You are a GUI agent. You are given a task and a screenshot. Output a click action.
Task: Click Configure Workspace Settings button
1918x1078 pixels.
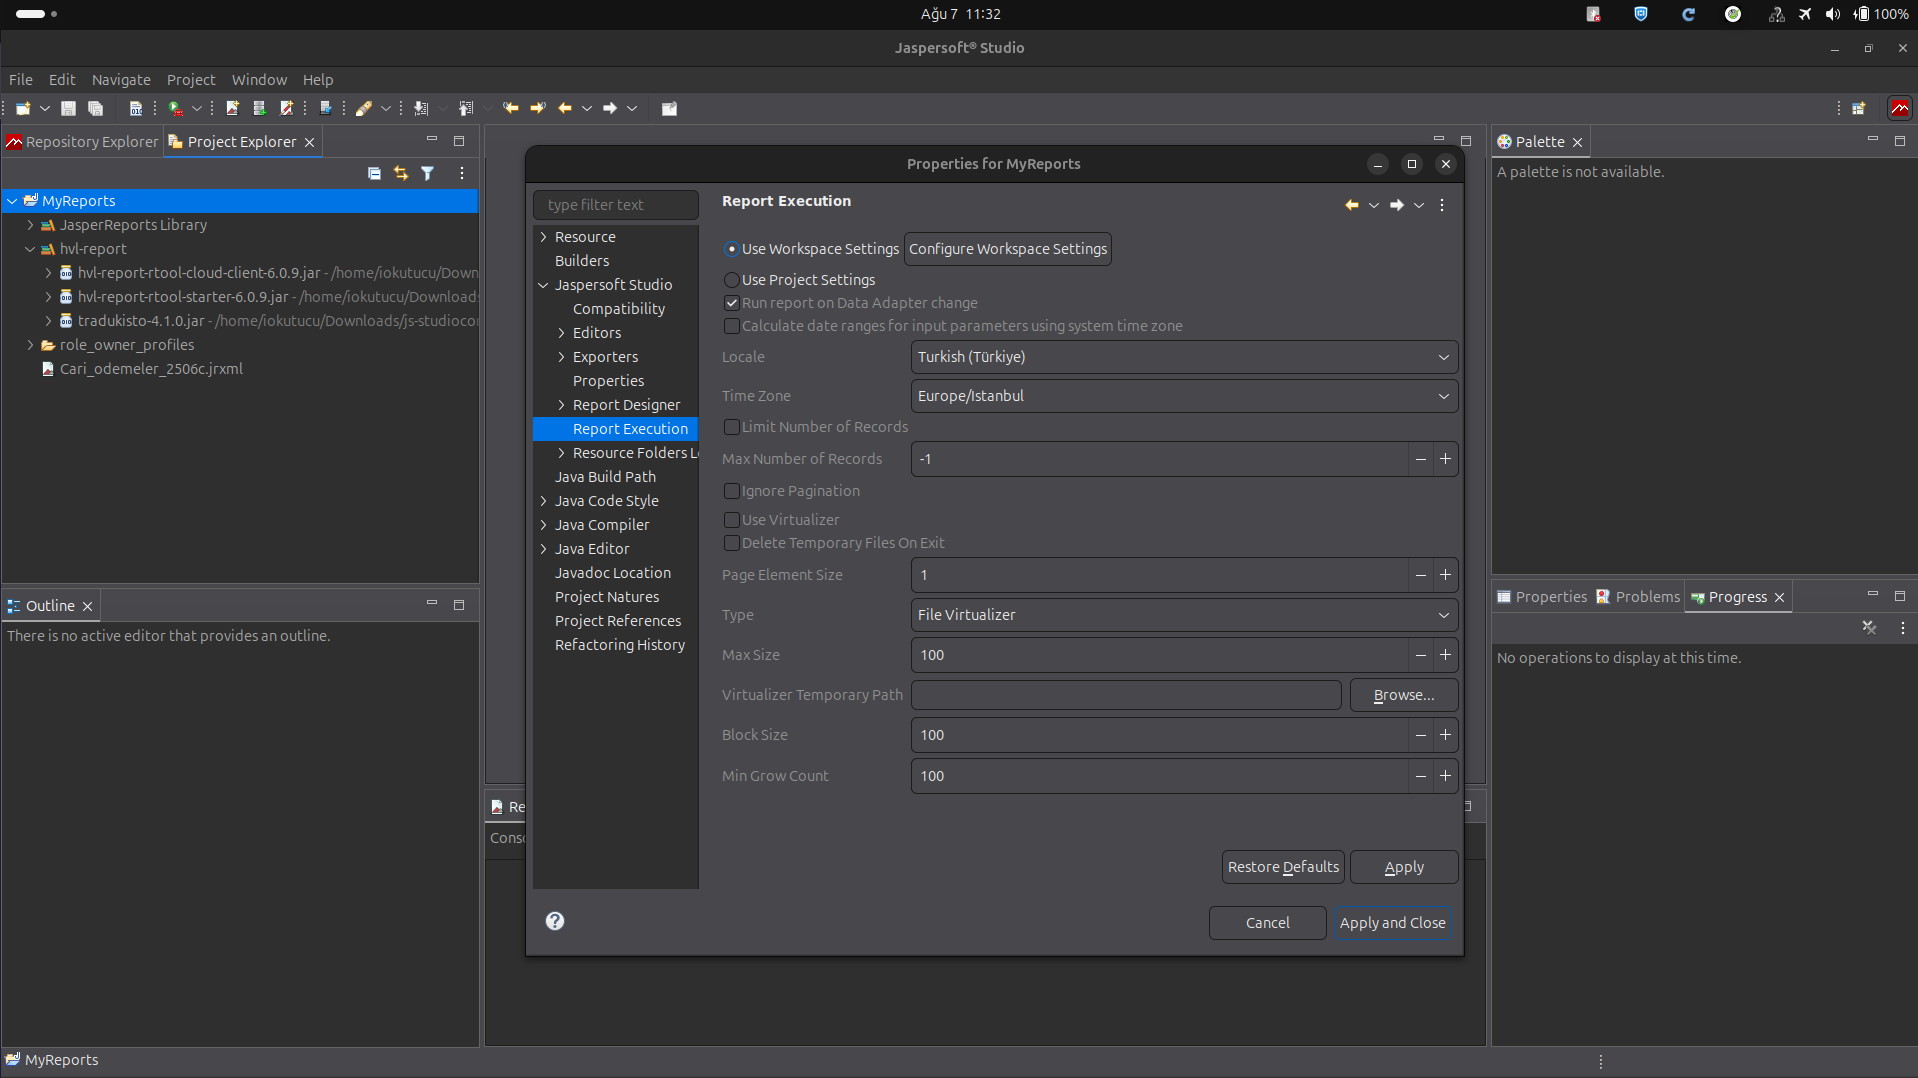1008,249
